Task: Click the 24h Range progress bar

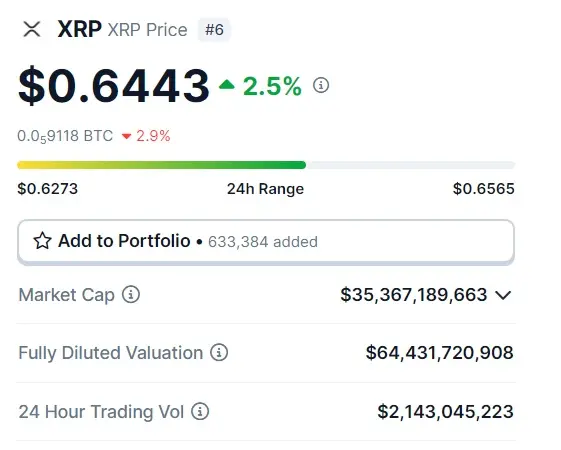Action: tap(266, 165)
